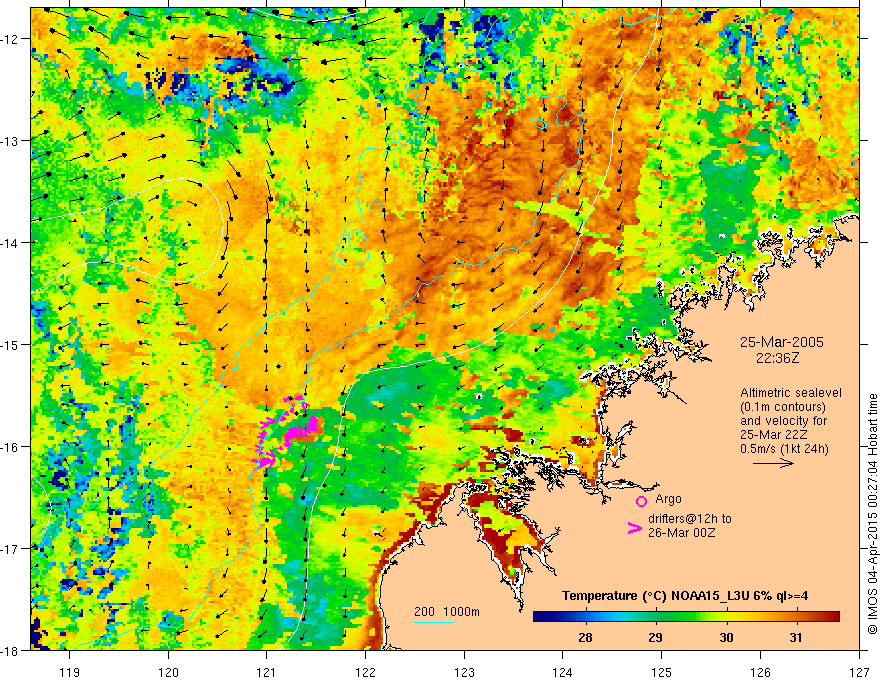Click the longitude axis label 120

pyautogui.click(x=168, y=672)
